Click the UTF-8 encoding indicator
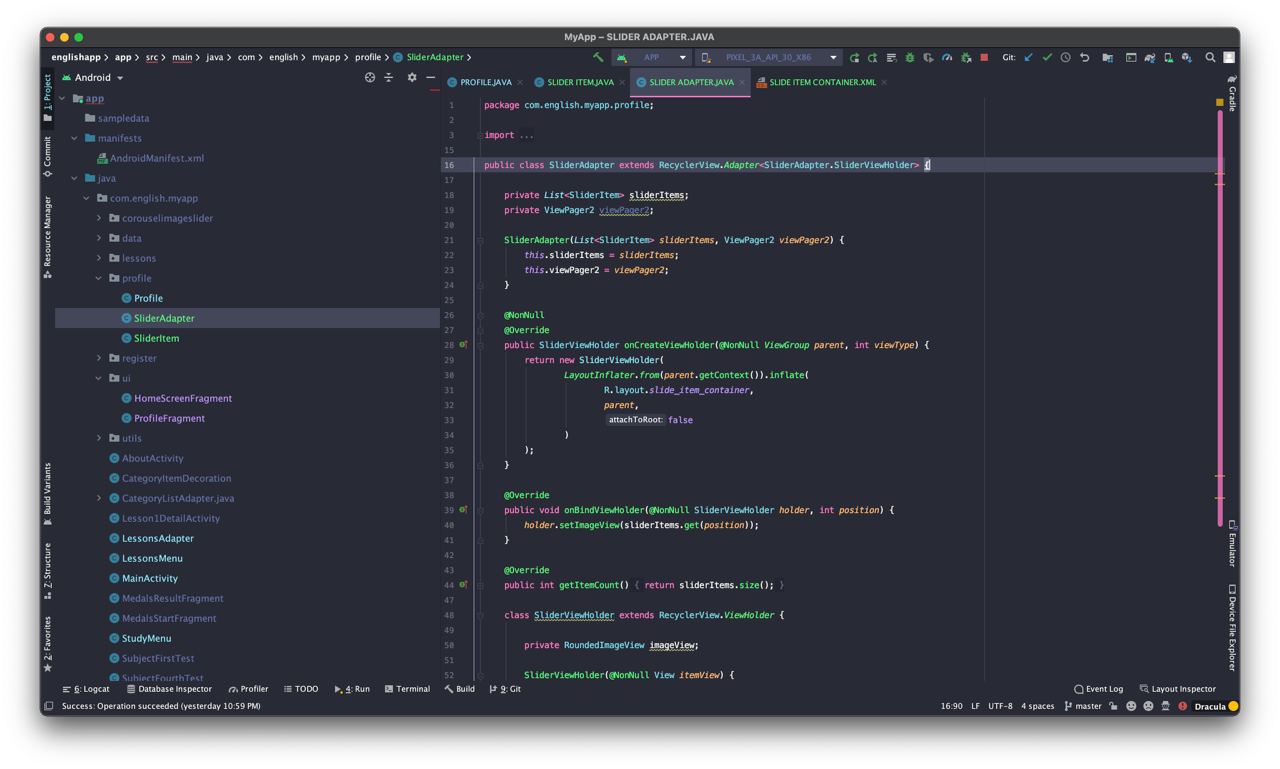Viewport: 1280px width, 769px height. 1000,706
